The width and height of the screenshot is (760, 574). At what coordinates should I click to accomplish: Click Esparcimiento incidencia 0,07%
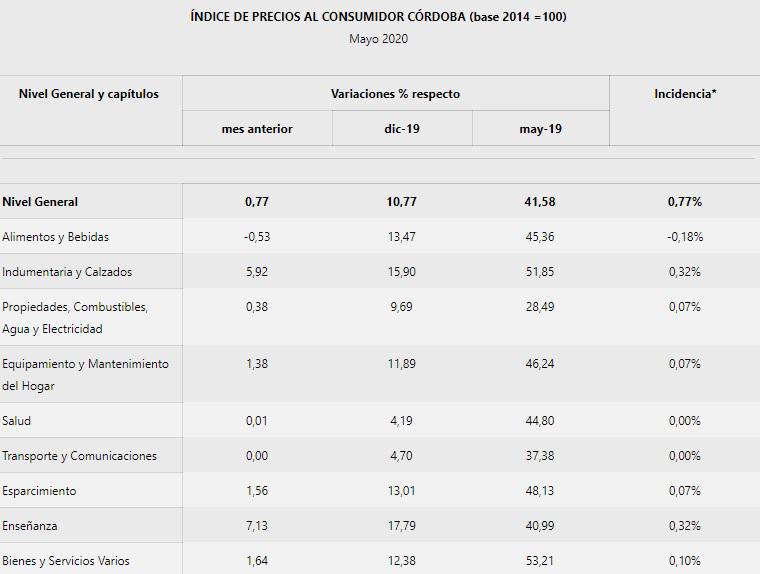[685, 491]
